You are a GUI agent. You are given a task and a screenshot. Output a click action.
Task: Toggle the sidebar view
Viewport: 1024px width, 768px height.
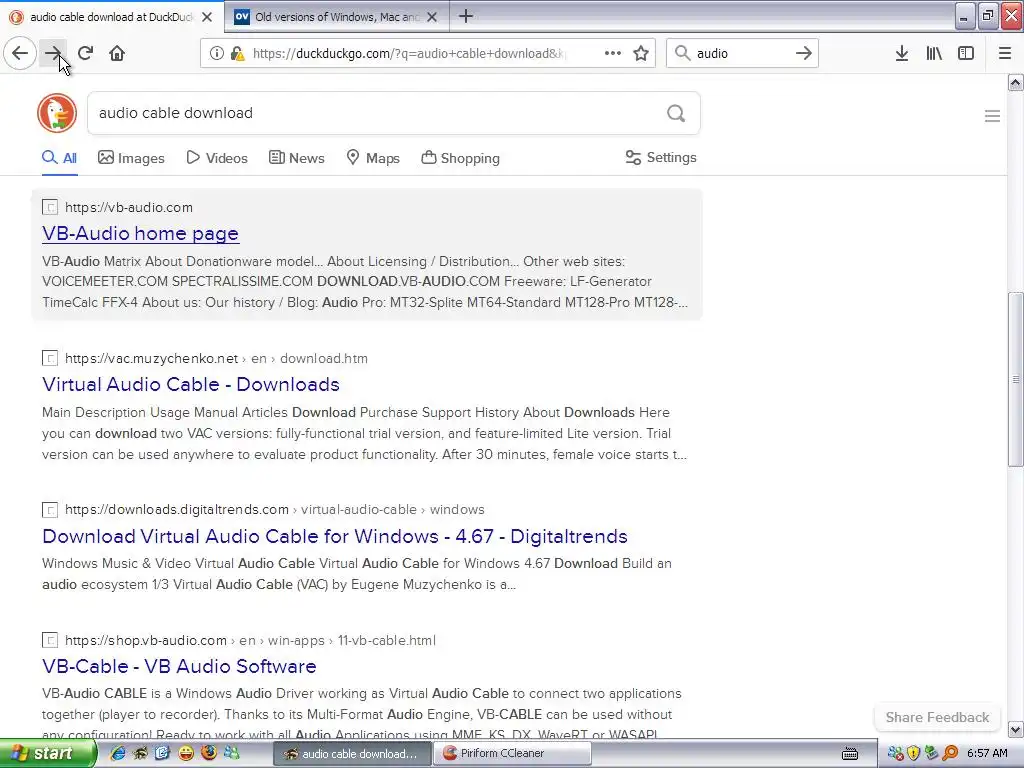point(966,54)
